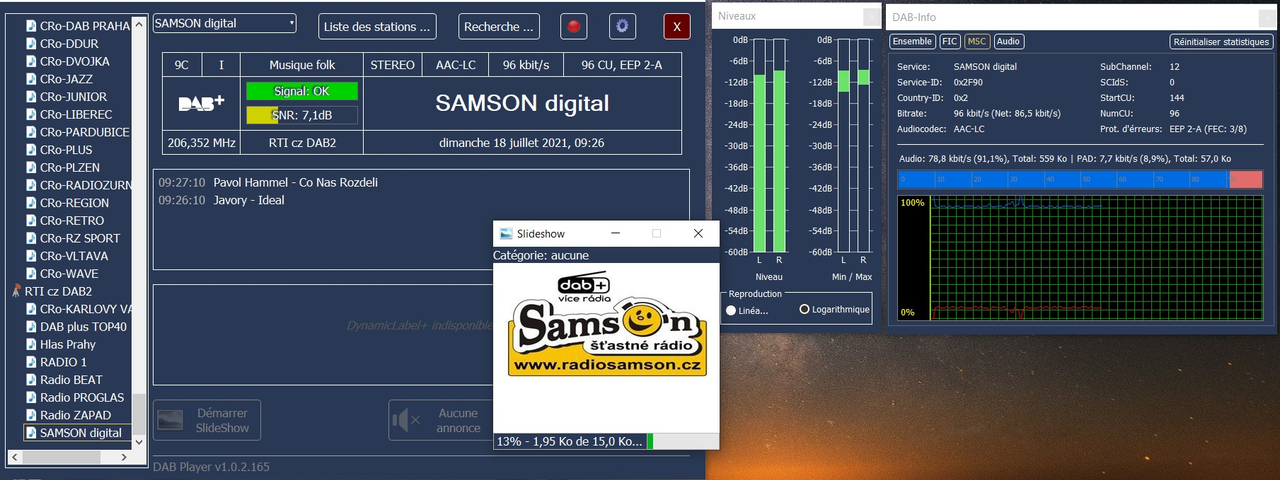This screenshot has width=1280, height=480.
Task: Click the note icon beside CRo-JAZZ
Action: 30,79
